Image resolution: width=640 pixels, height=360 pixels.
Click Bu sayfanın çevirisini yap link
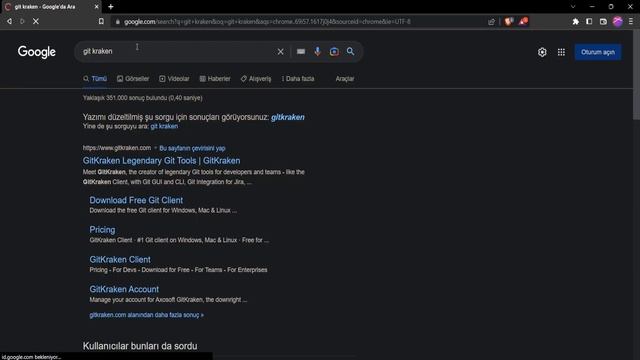(x=192, y=148)
